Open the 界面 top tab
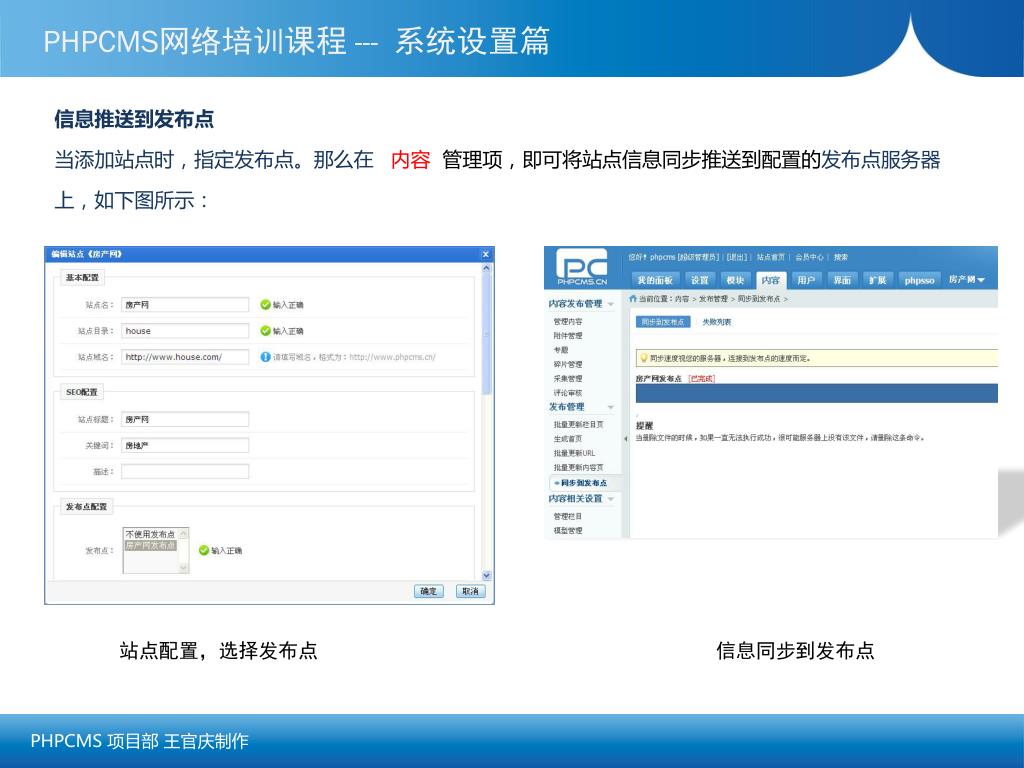Screen dimensions: 1024x768 click(842, 280)
